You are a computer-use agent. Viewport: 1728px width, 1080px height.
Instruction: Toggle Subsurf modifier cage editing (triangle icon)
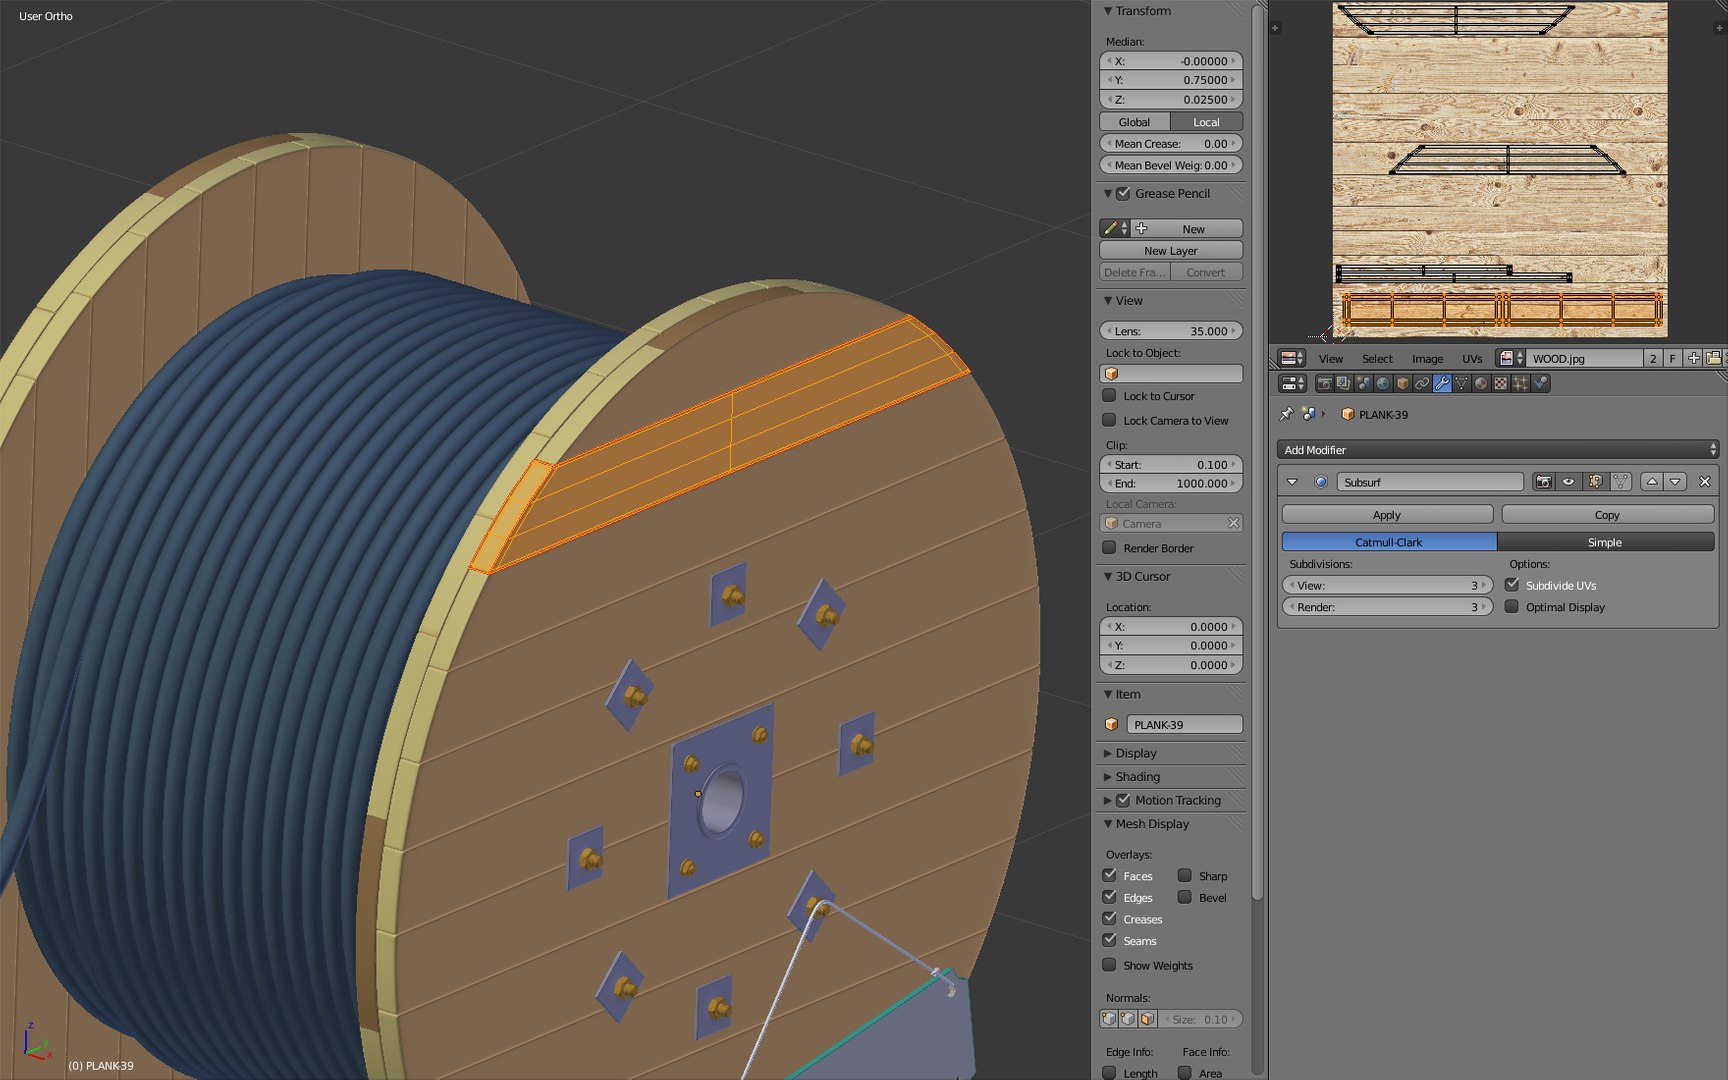[x=1621, y=482]
